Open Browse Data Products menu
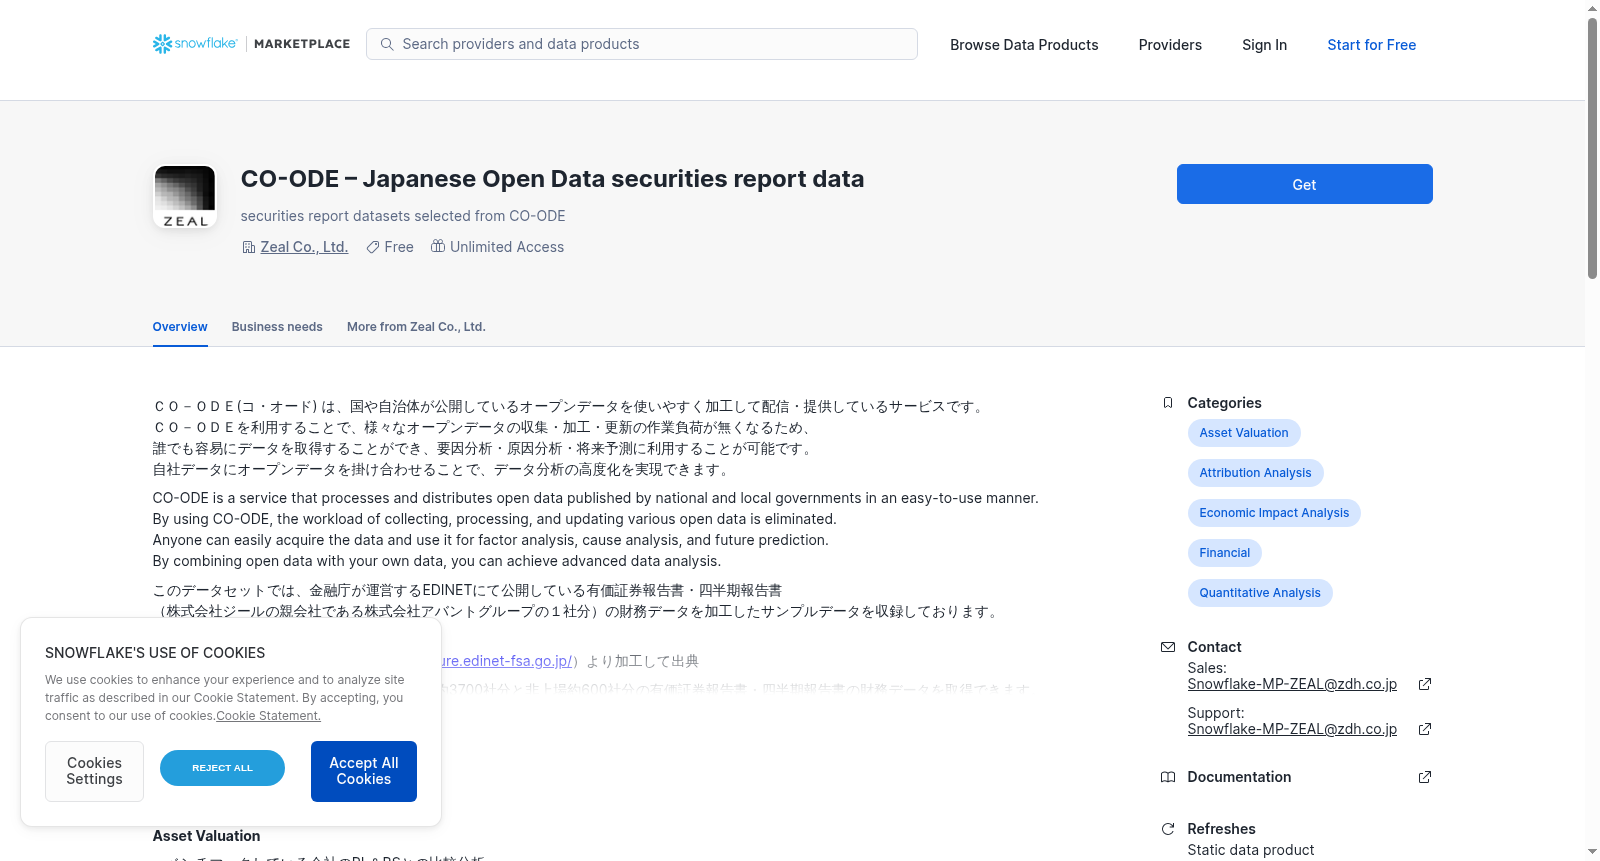 point(1024,45)
